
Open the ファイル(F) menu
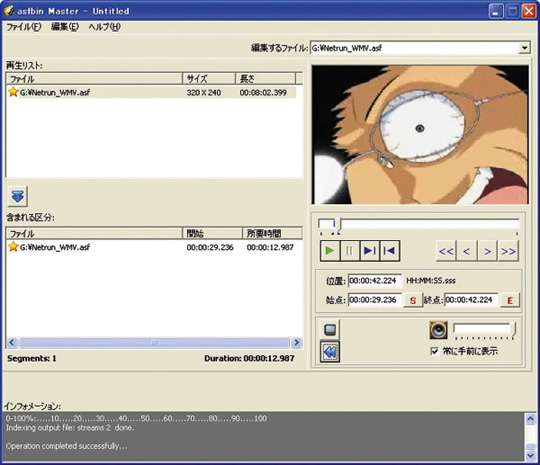point(24,27)
